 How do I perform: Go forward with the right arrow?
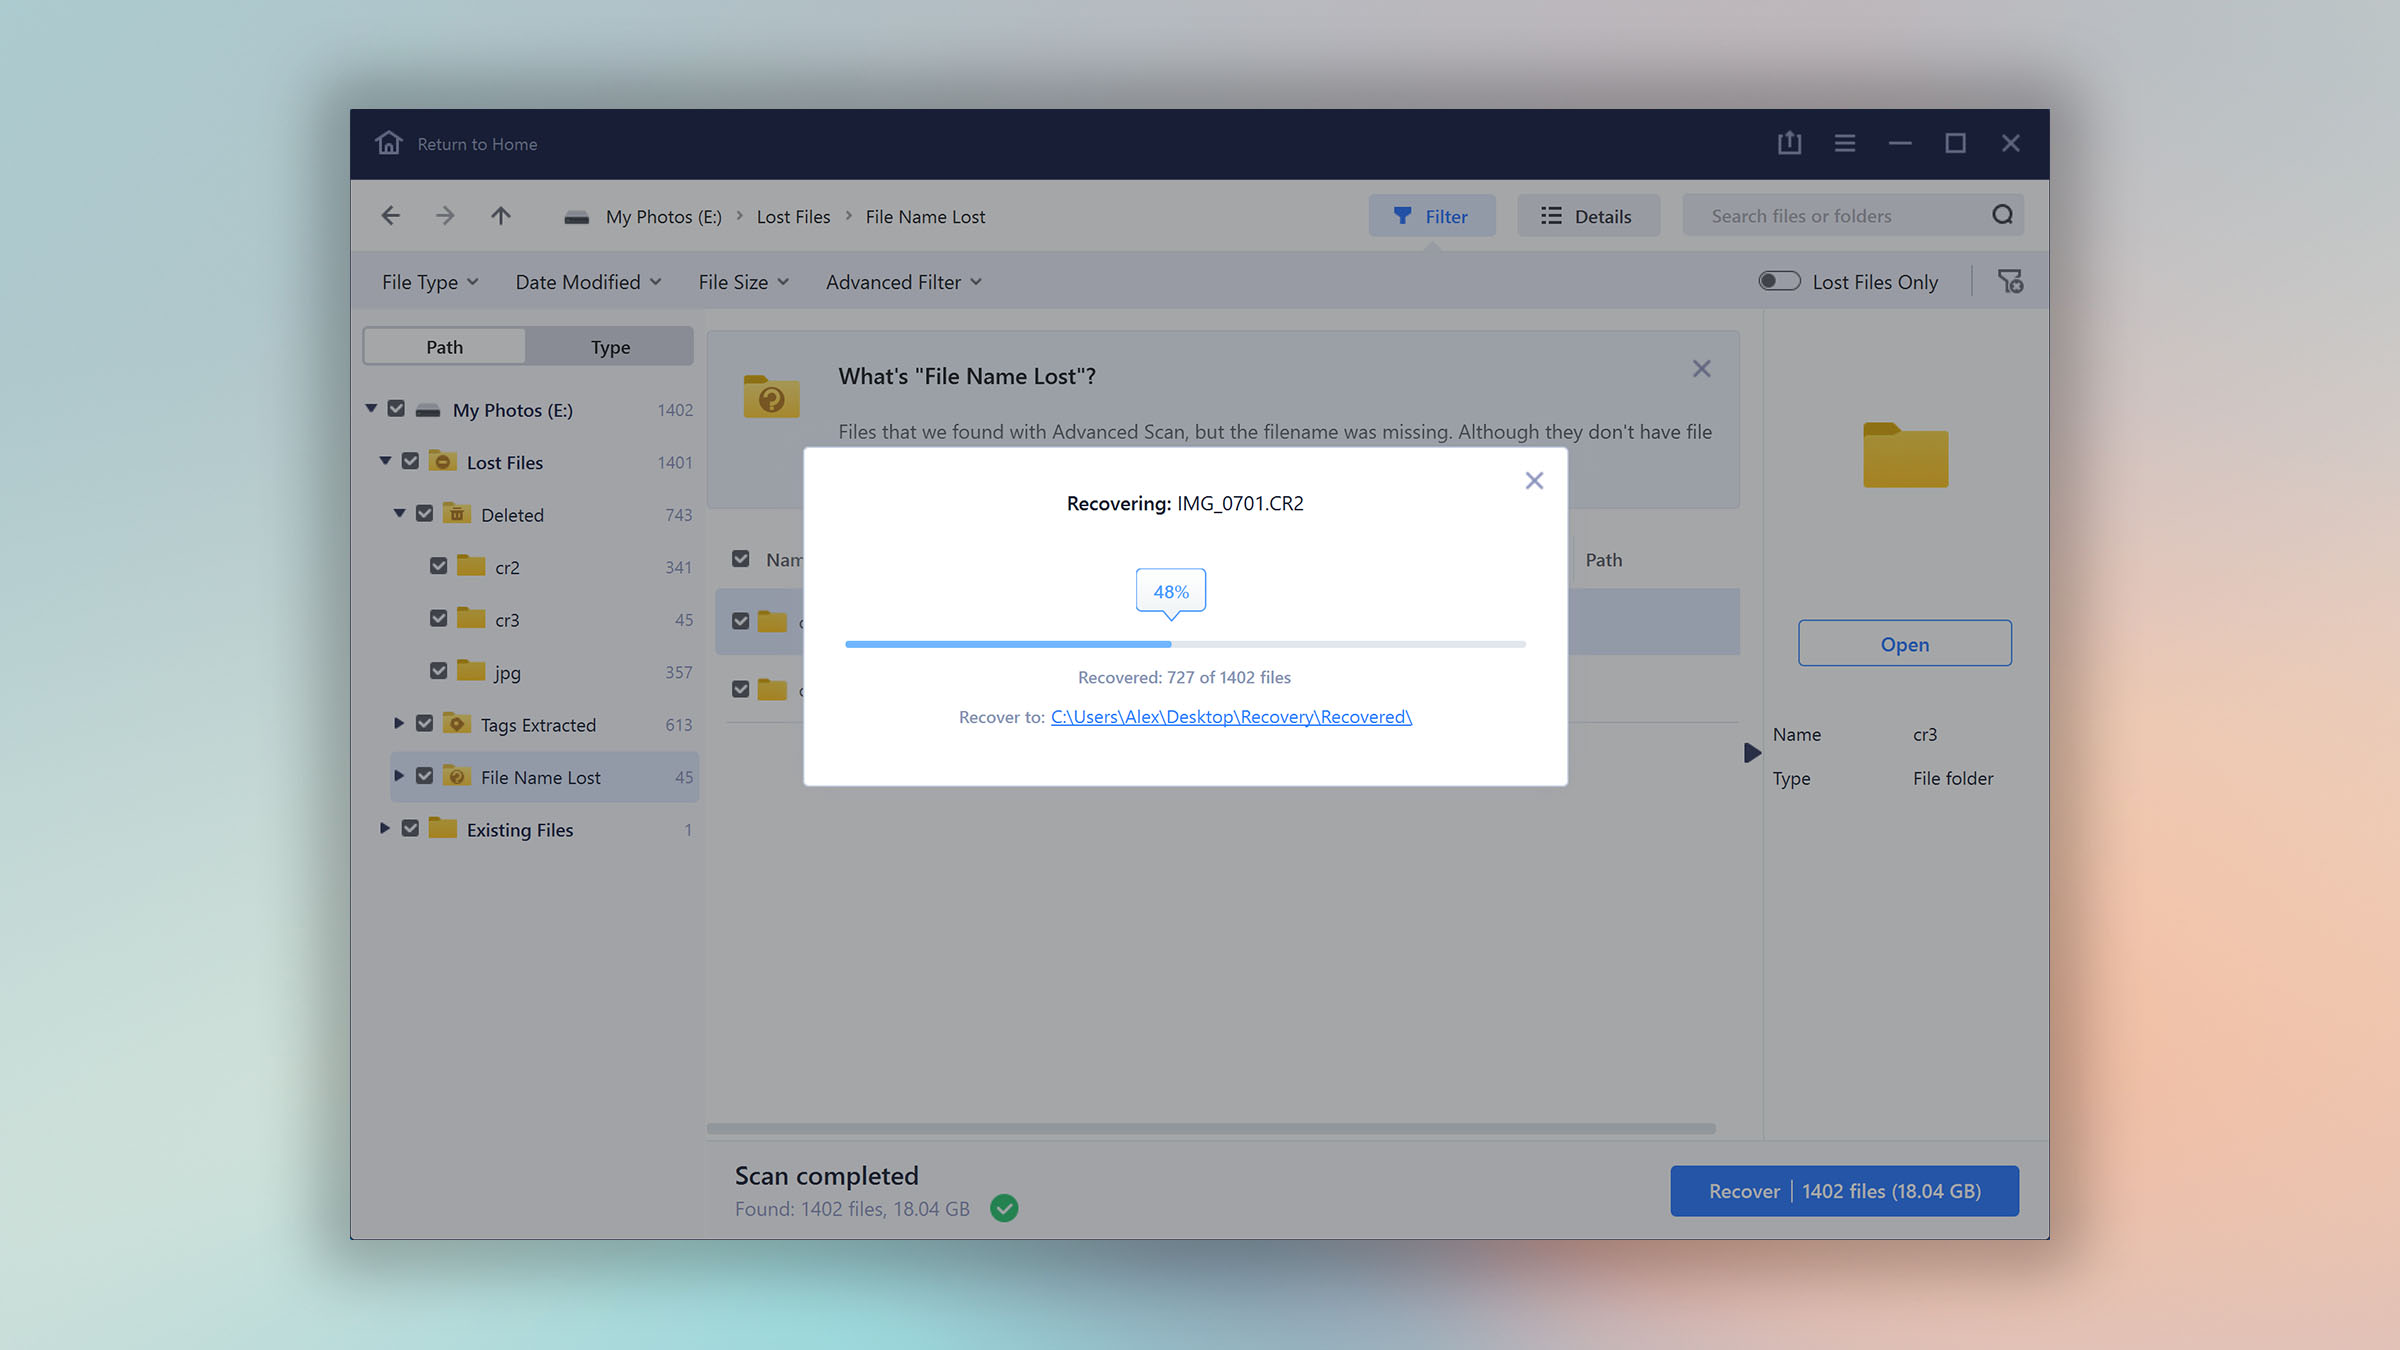point(445,215)
